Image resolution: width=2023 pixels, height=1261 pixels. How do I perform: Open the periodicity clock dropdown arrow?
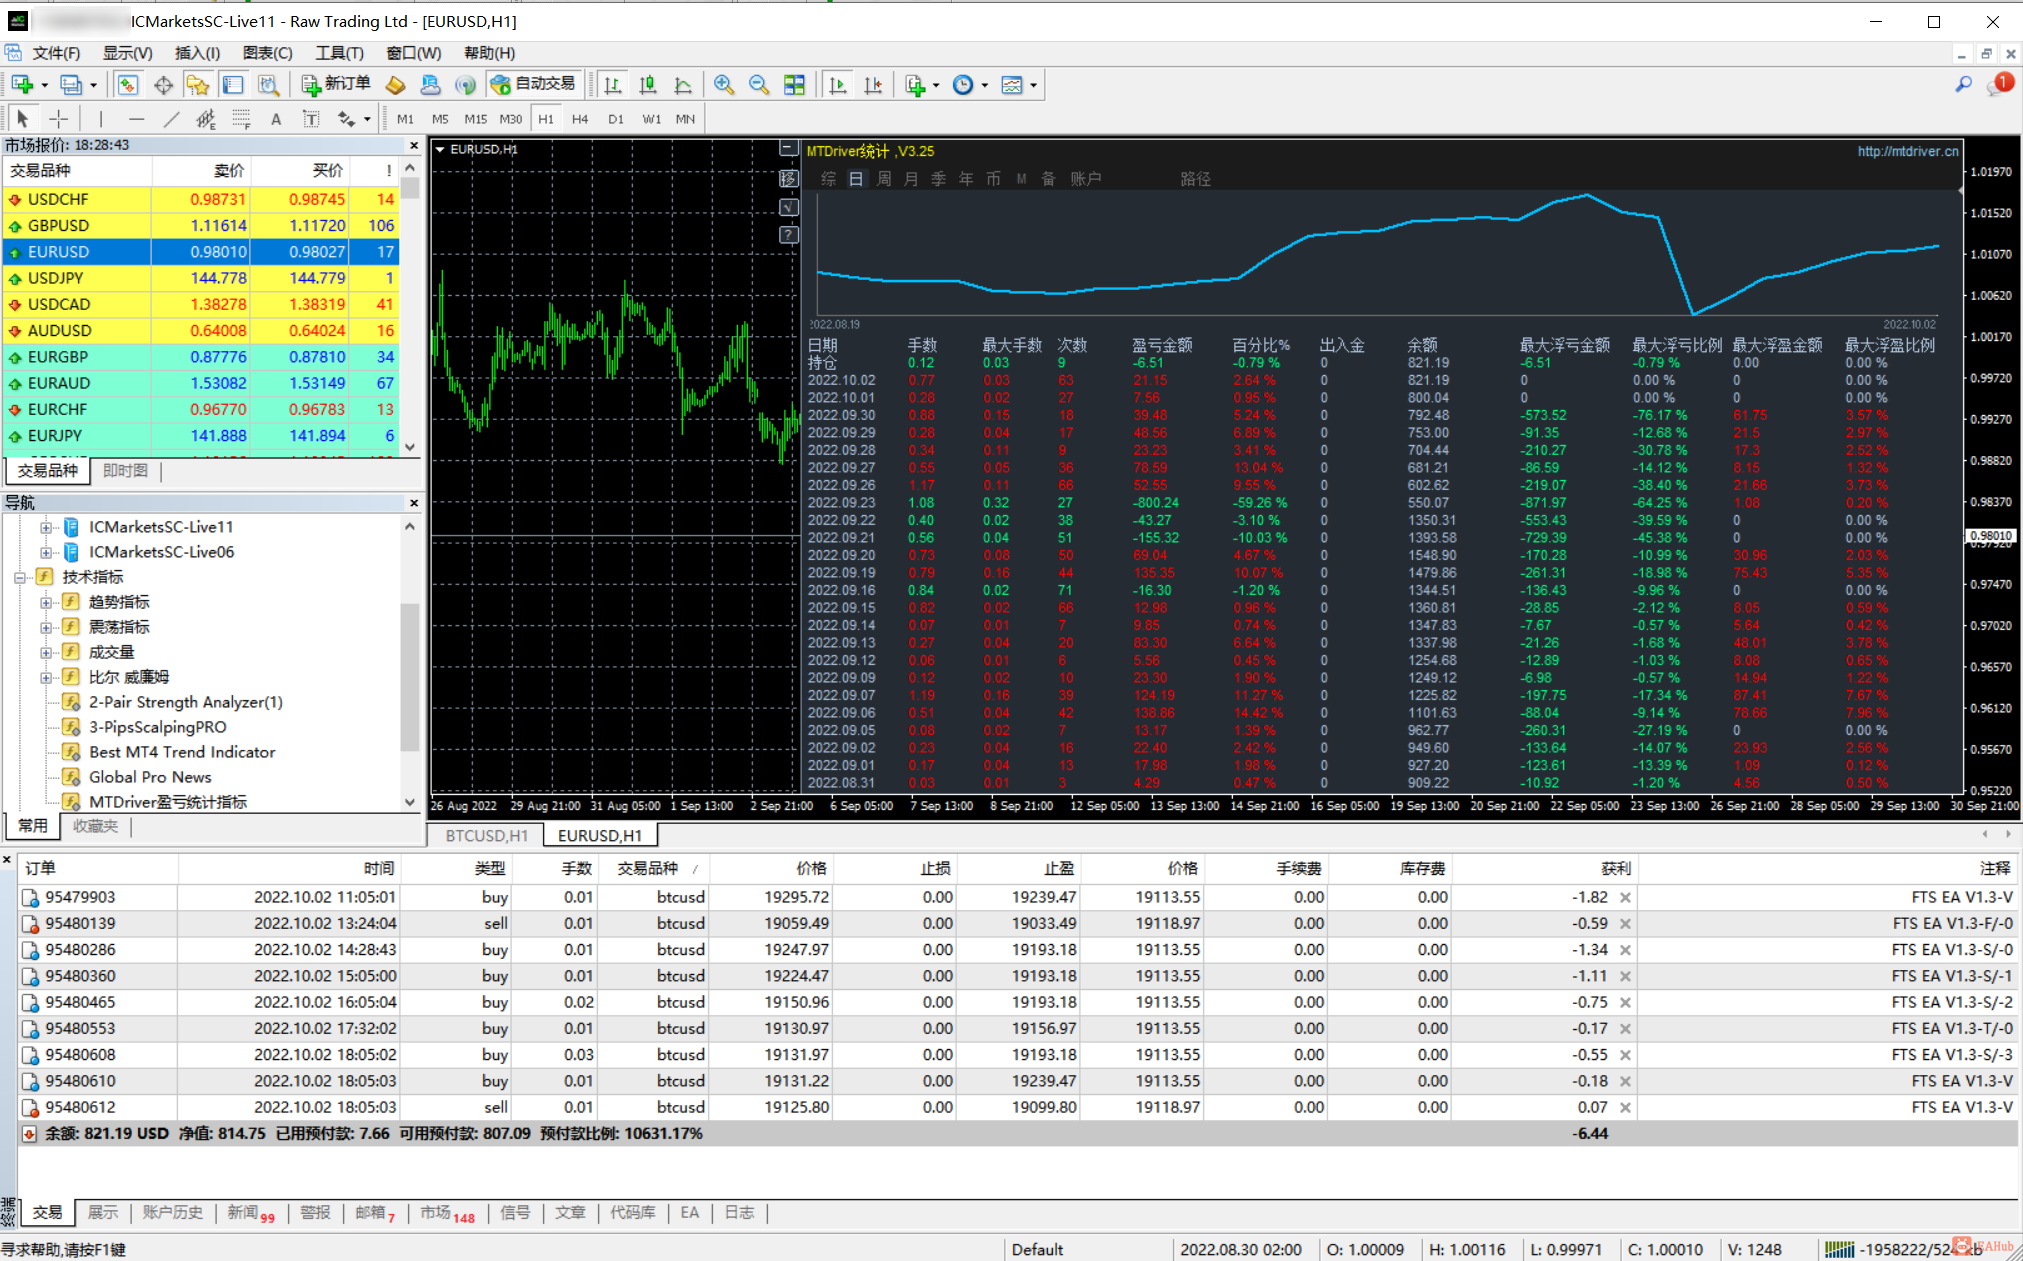click(985, 86)
